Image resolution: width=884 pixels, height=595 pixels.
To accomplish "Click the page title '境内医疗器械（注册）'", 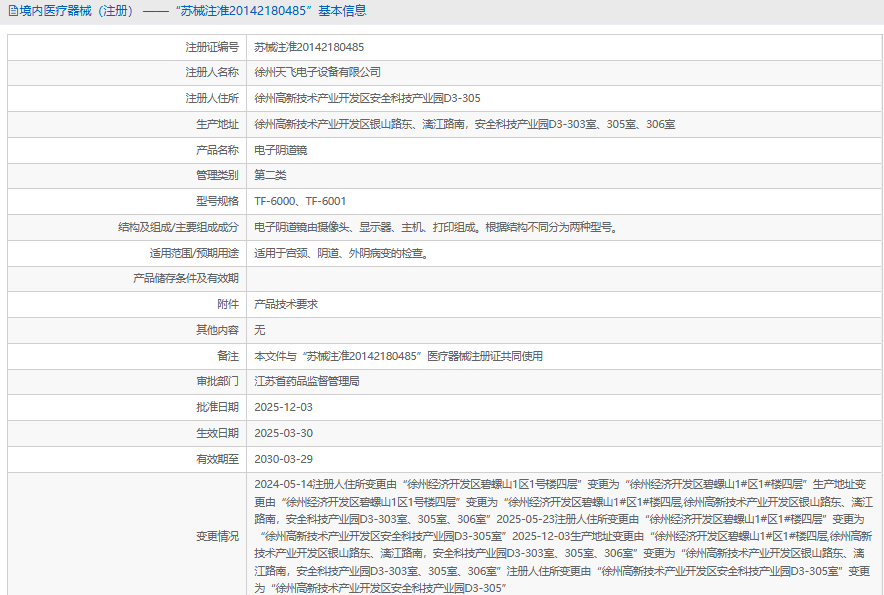I will point(78,11).
